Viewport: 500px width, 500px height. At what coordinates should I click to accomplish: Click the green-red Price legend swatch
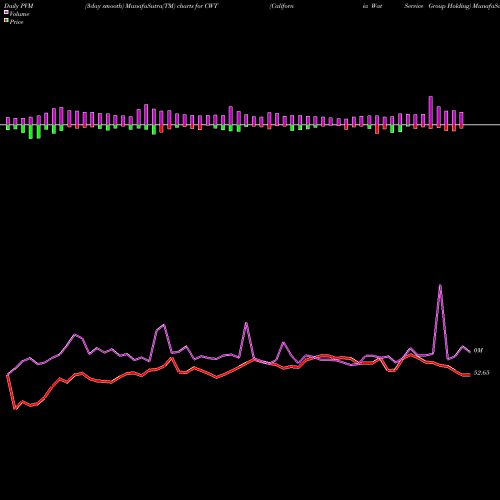pos(6,21)
